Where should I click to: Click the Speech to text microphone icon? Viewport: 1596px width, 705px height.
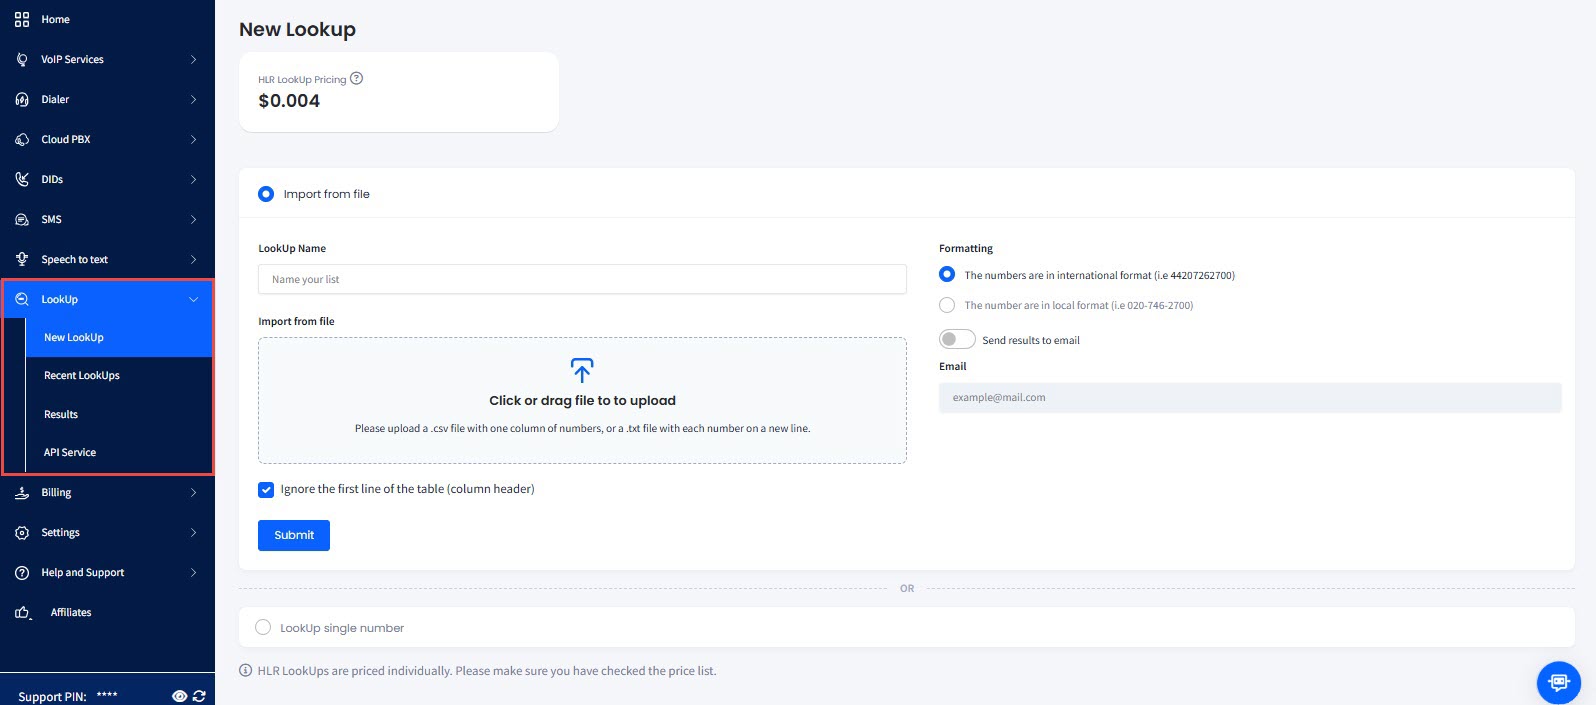tap(22, 259)
